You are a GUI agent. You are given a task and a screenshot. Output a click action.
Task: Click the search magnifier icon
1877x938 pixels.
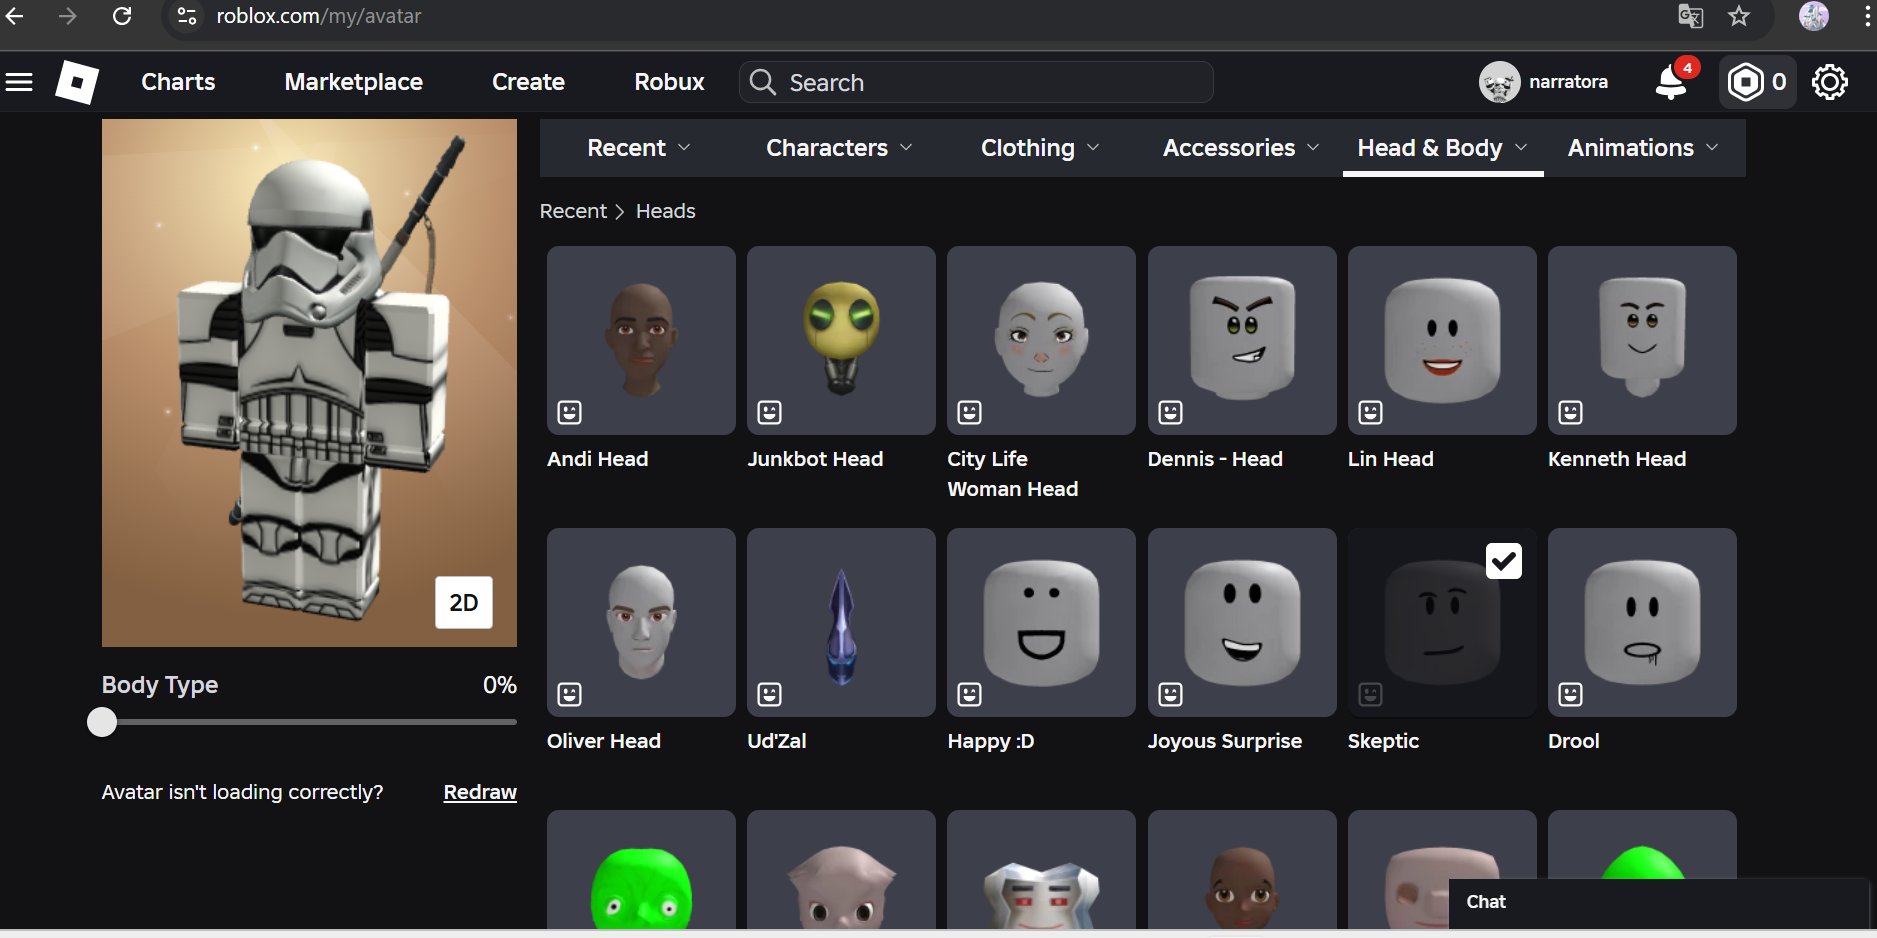tap(763, 82)
